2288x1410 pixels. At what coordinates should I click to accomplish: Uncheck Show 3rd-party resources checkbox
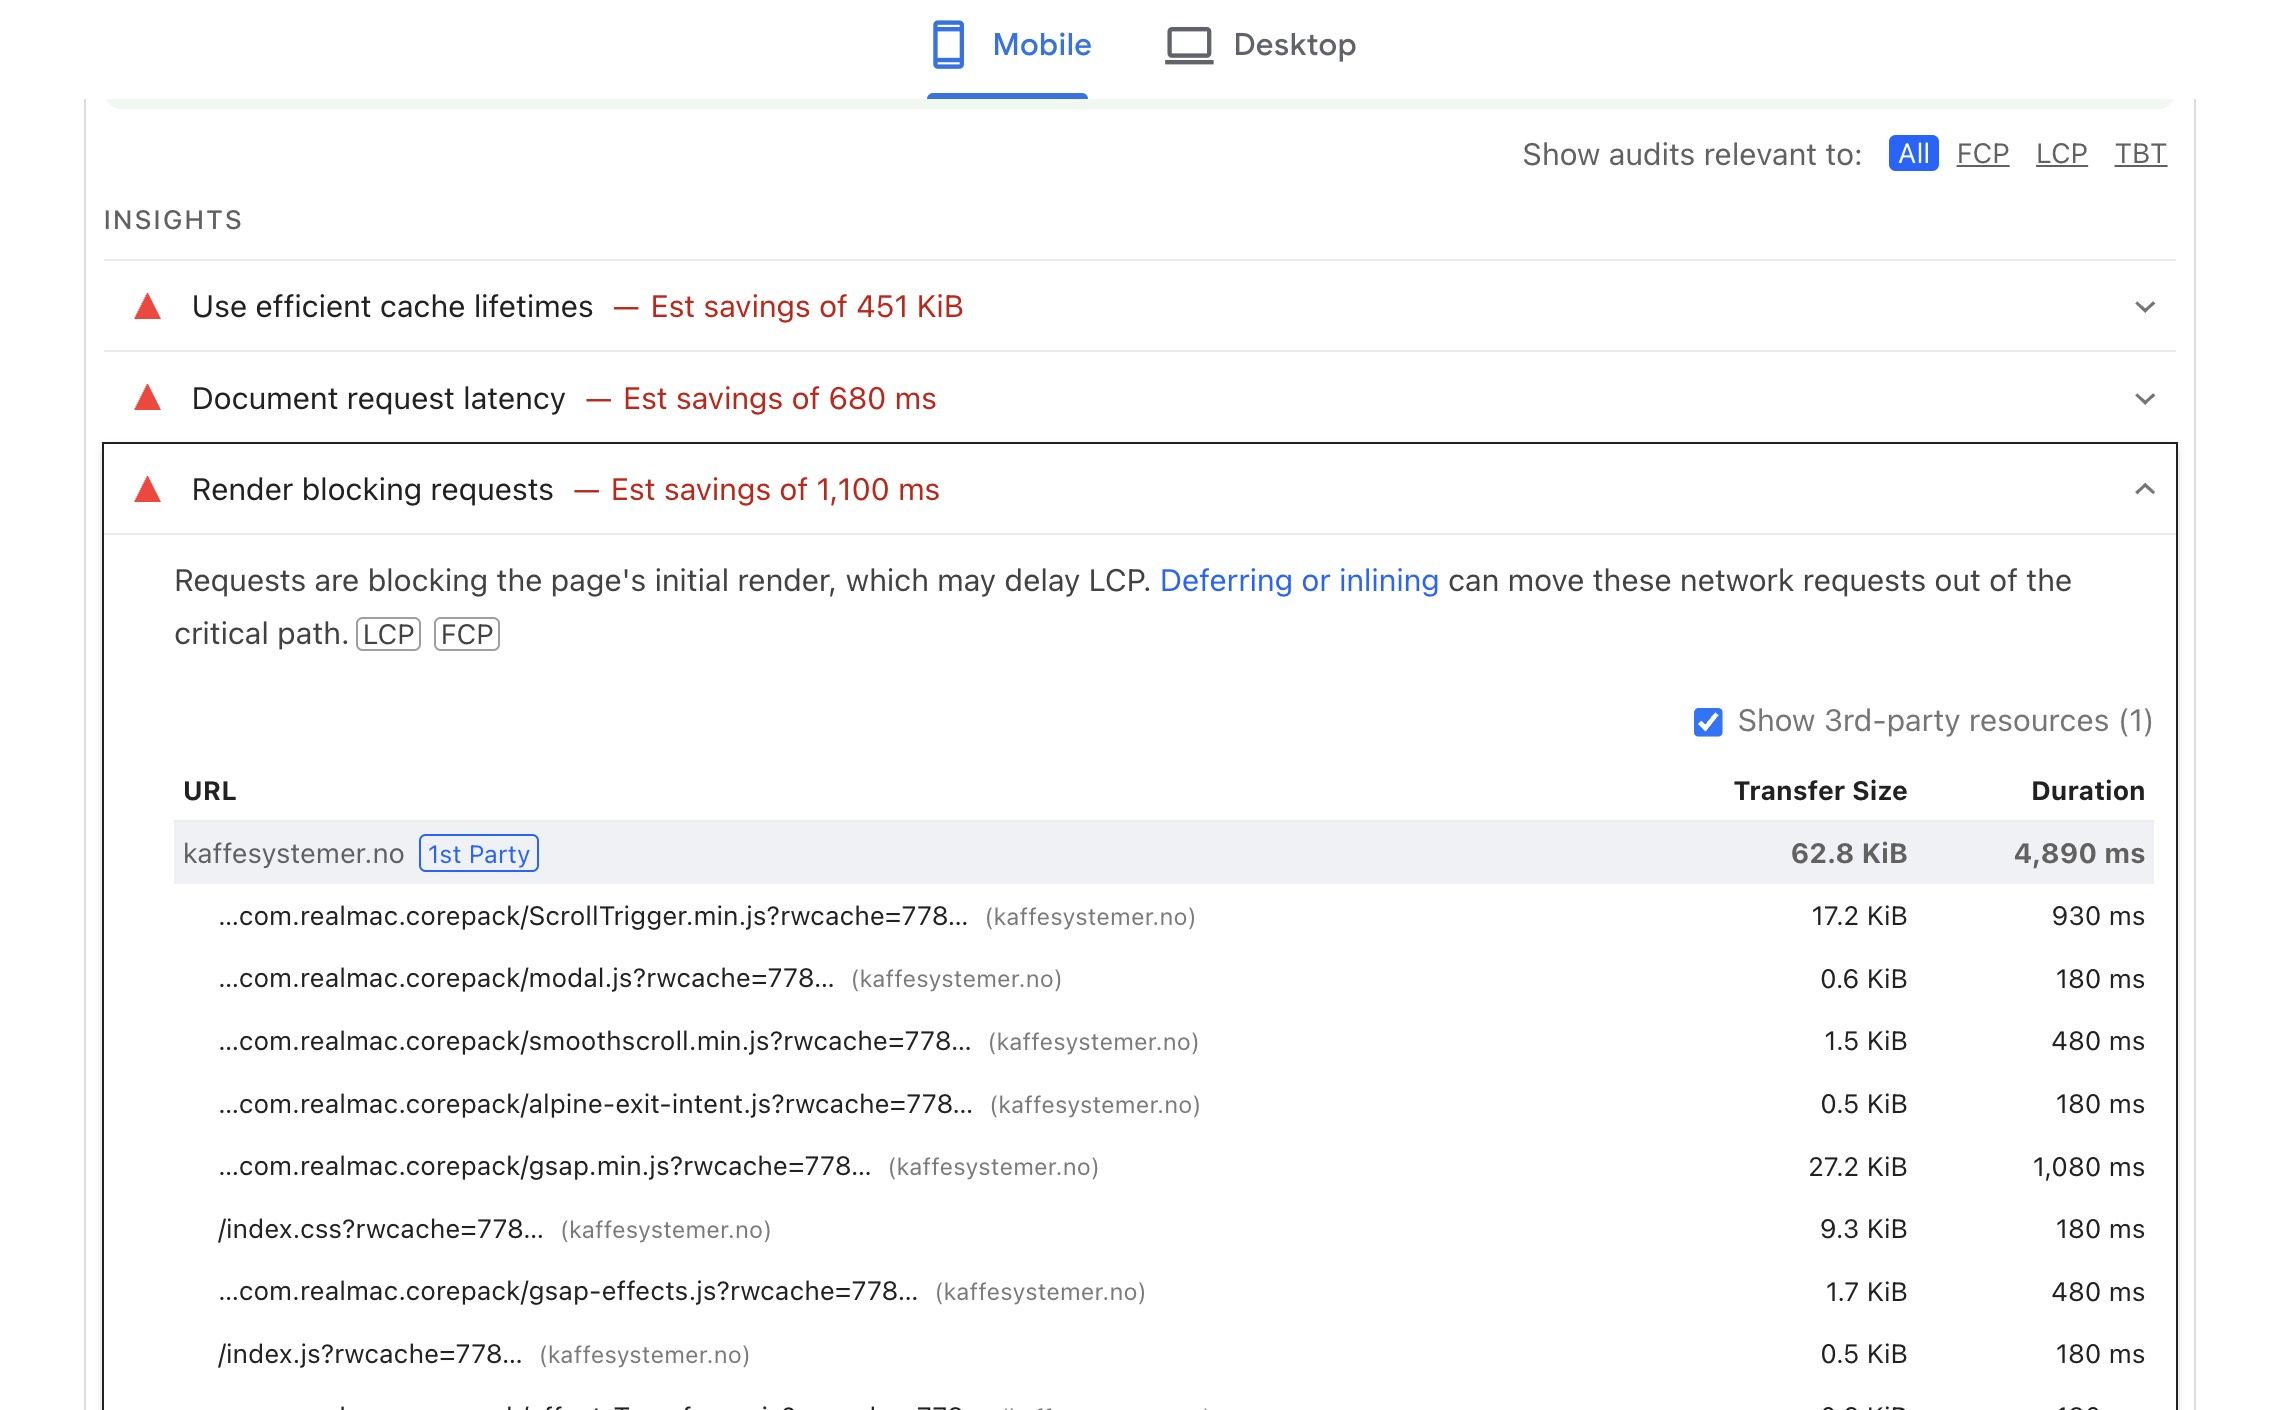pos(1707,722)
